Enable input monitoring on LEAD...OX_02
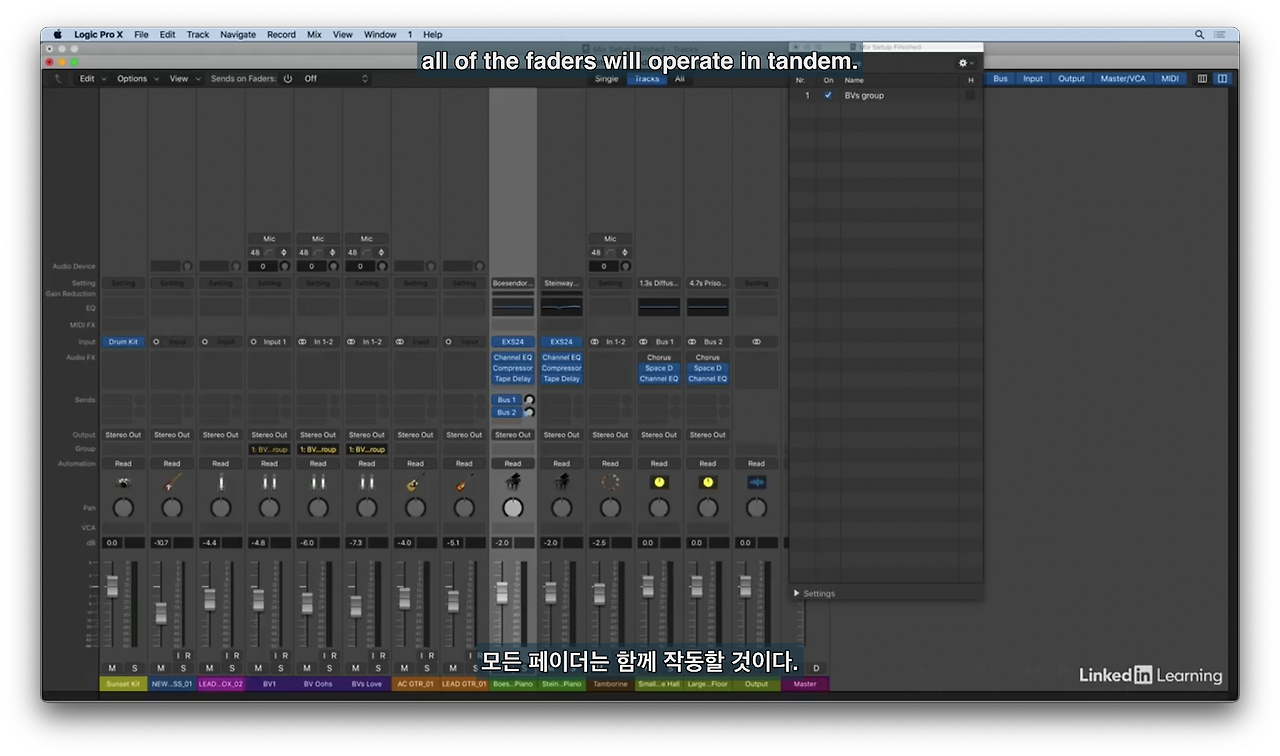1280x756 pixels. coord(227,656)
